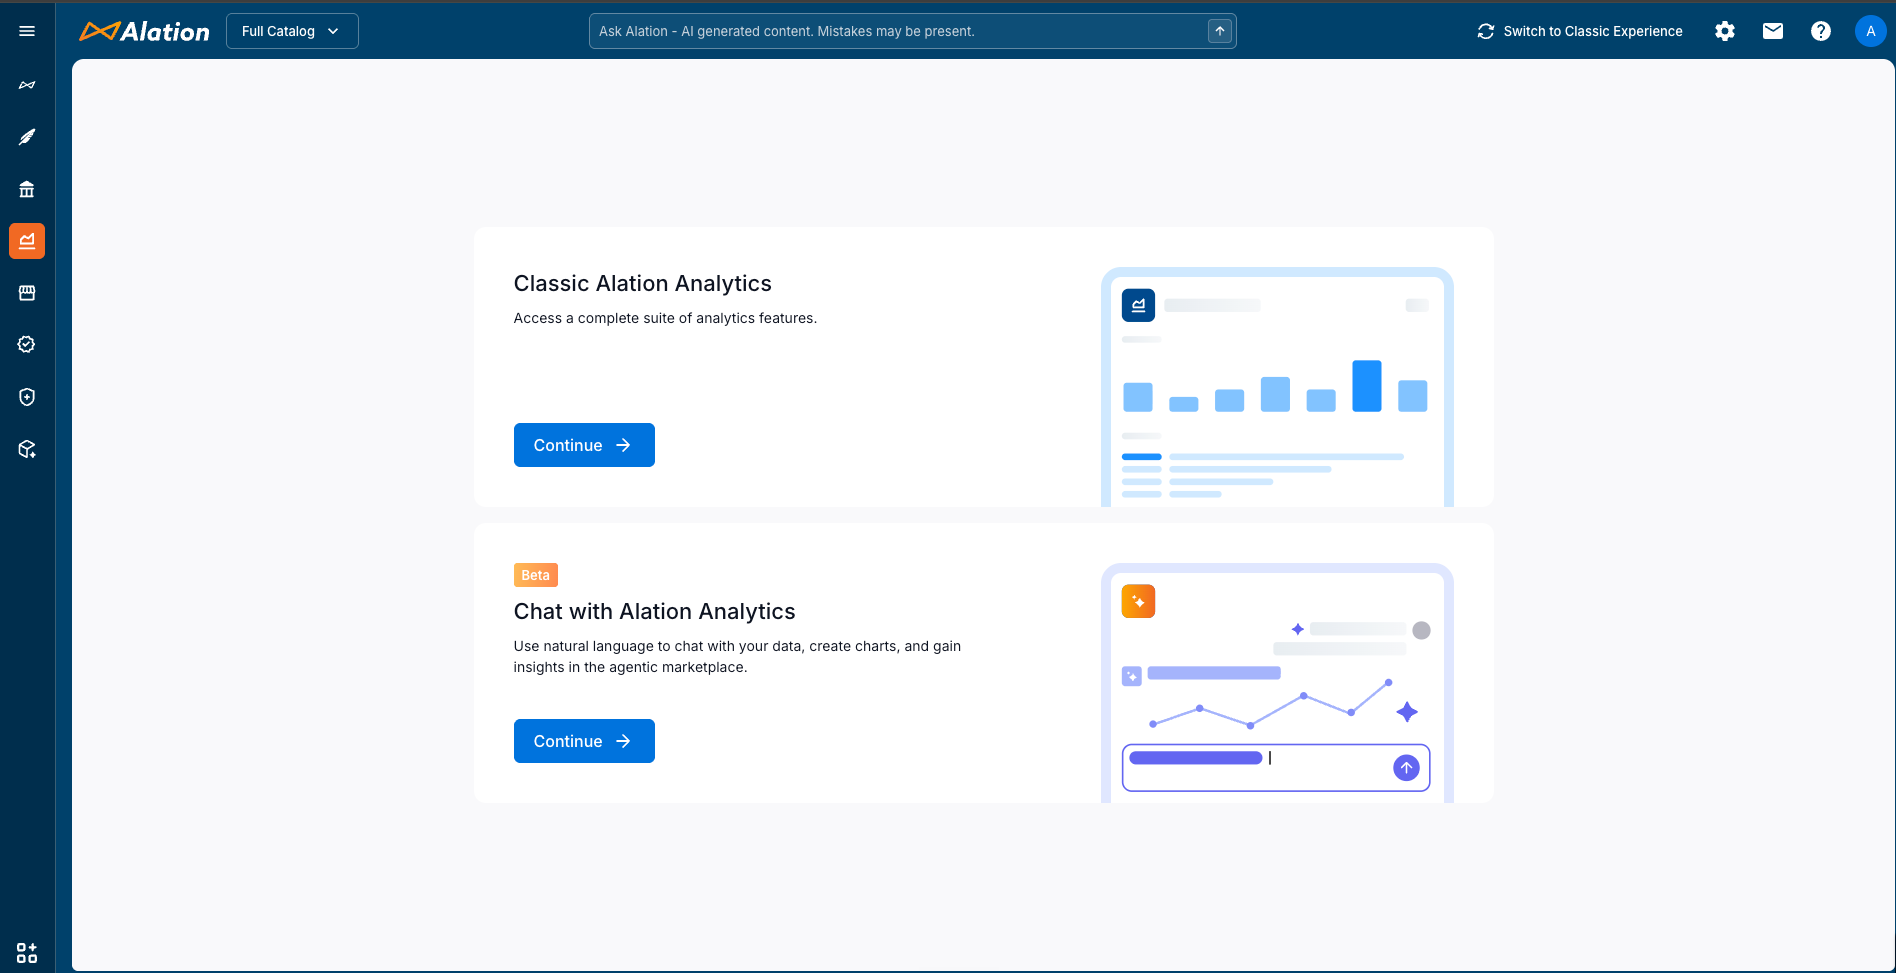Open the settings gear
Viewport: 1896px width, 973px height.
(x=1725, y=31)
